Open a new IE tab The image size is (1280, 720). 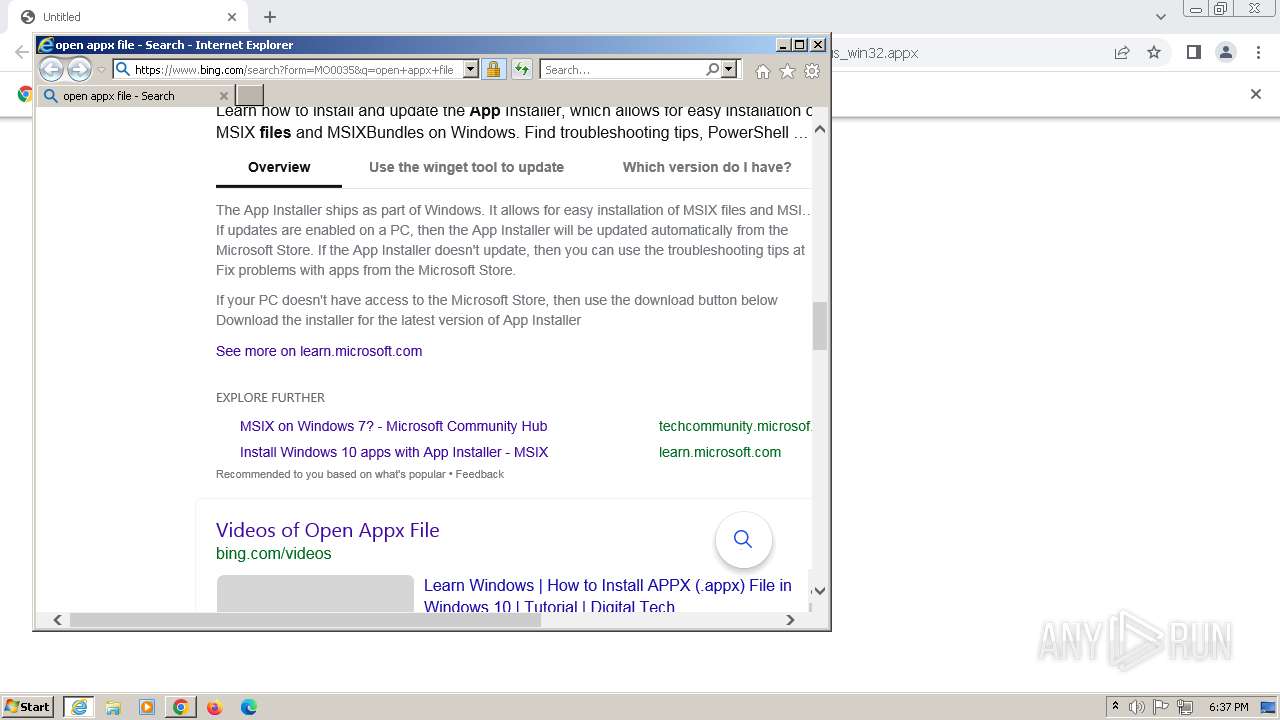tap(250, 96)
